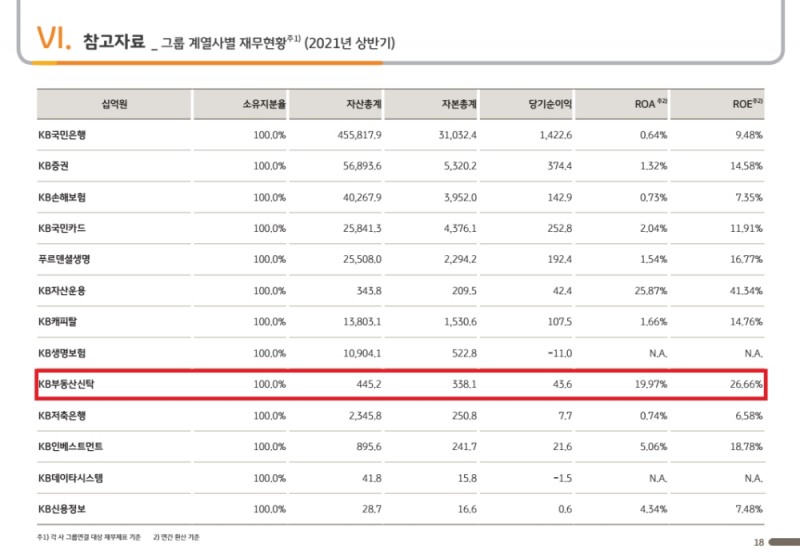Viewport: 800px width, 554px height.
Task: Select net income value '142.9'
Action: [x=560, y=197]
